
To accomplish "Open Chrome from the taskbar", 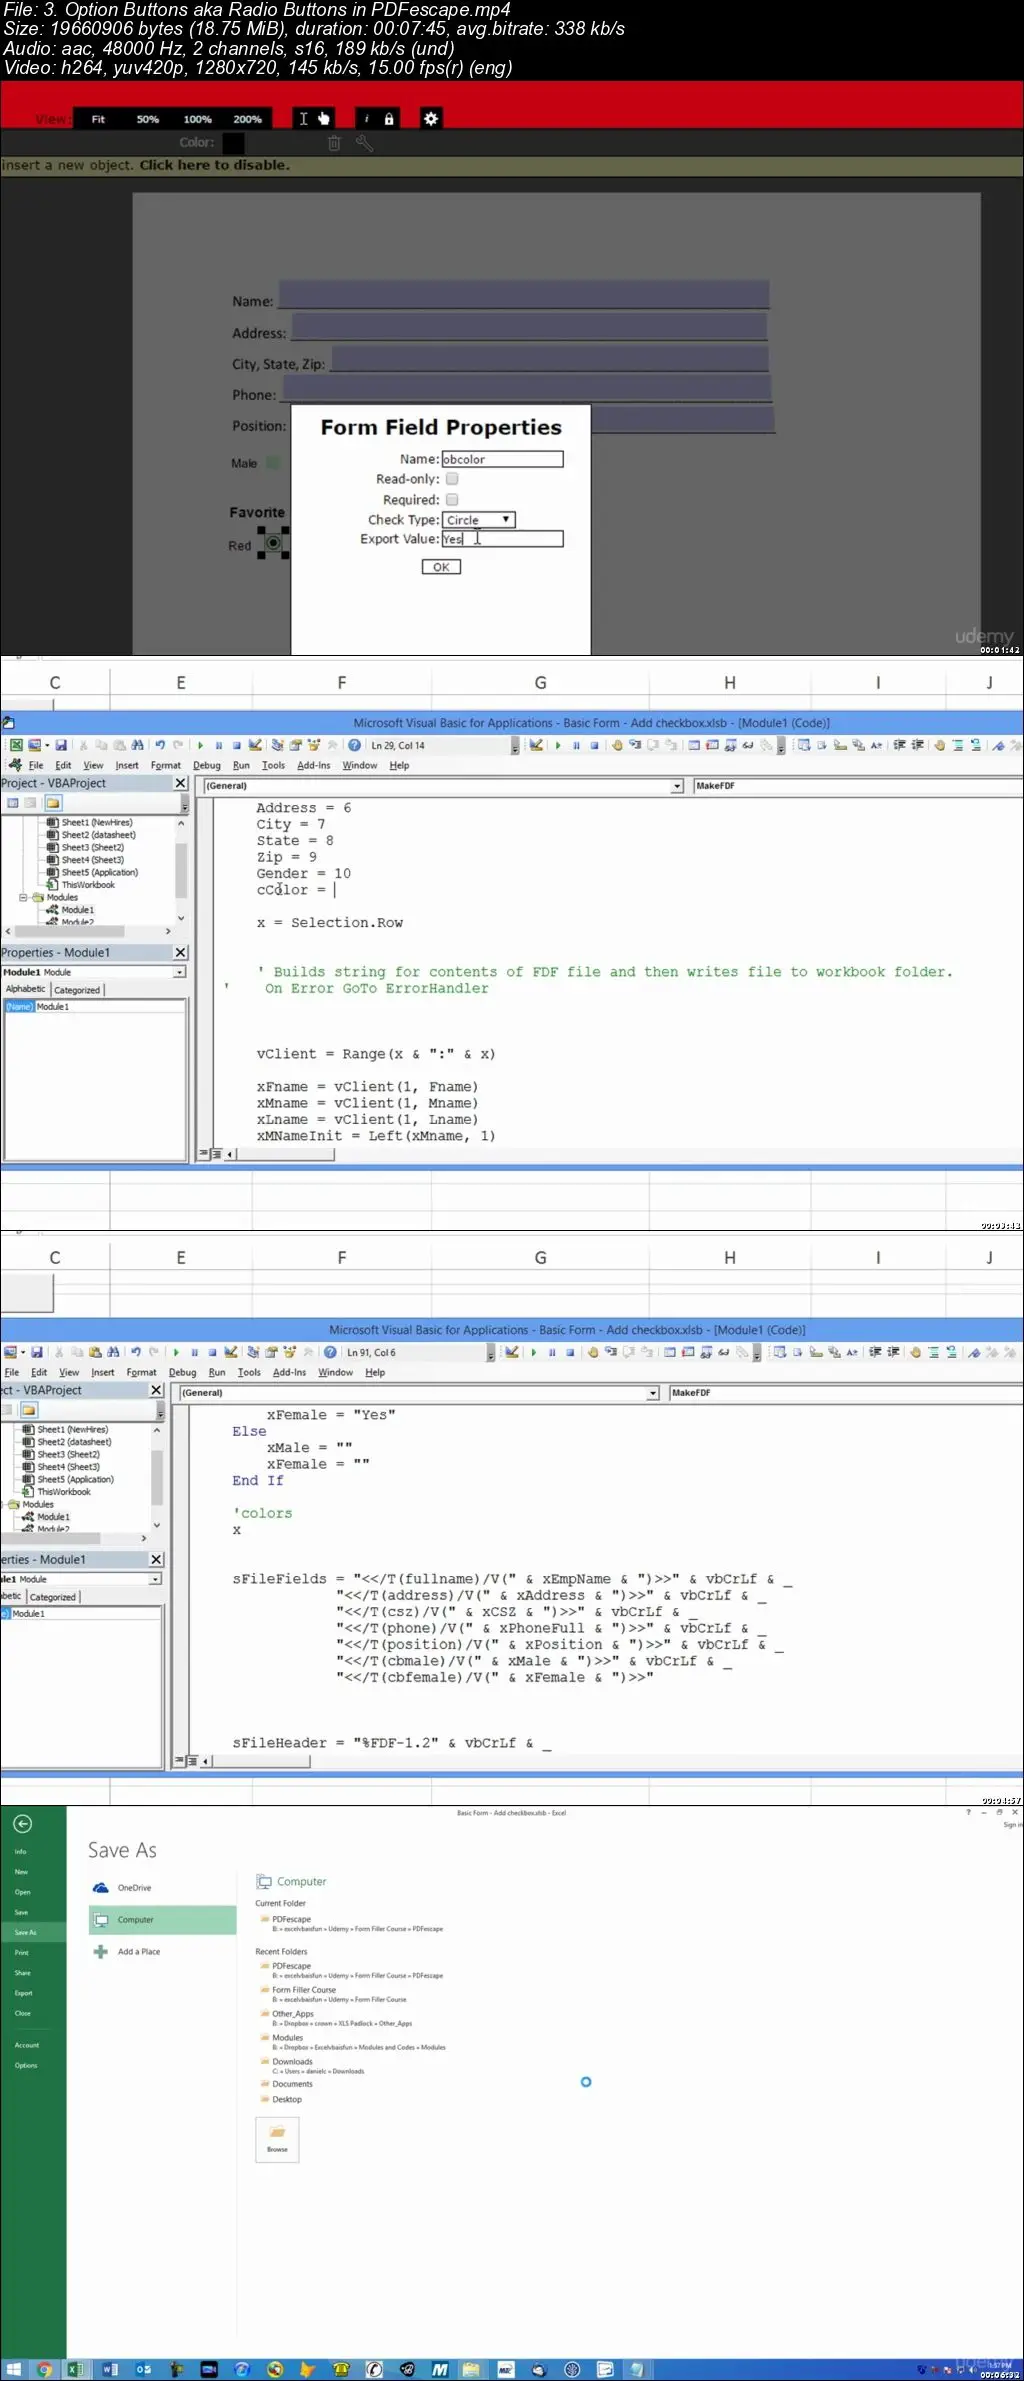I will 44,2369.
